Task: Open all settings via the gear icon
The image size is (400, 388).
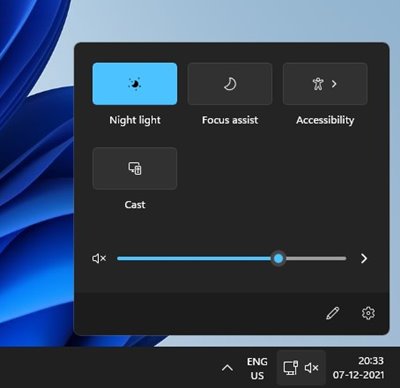Action: 368,313
